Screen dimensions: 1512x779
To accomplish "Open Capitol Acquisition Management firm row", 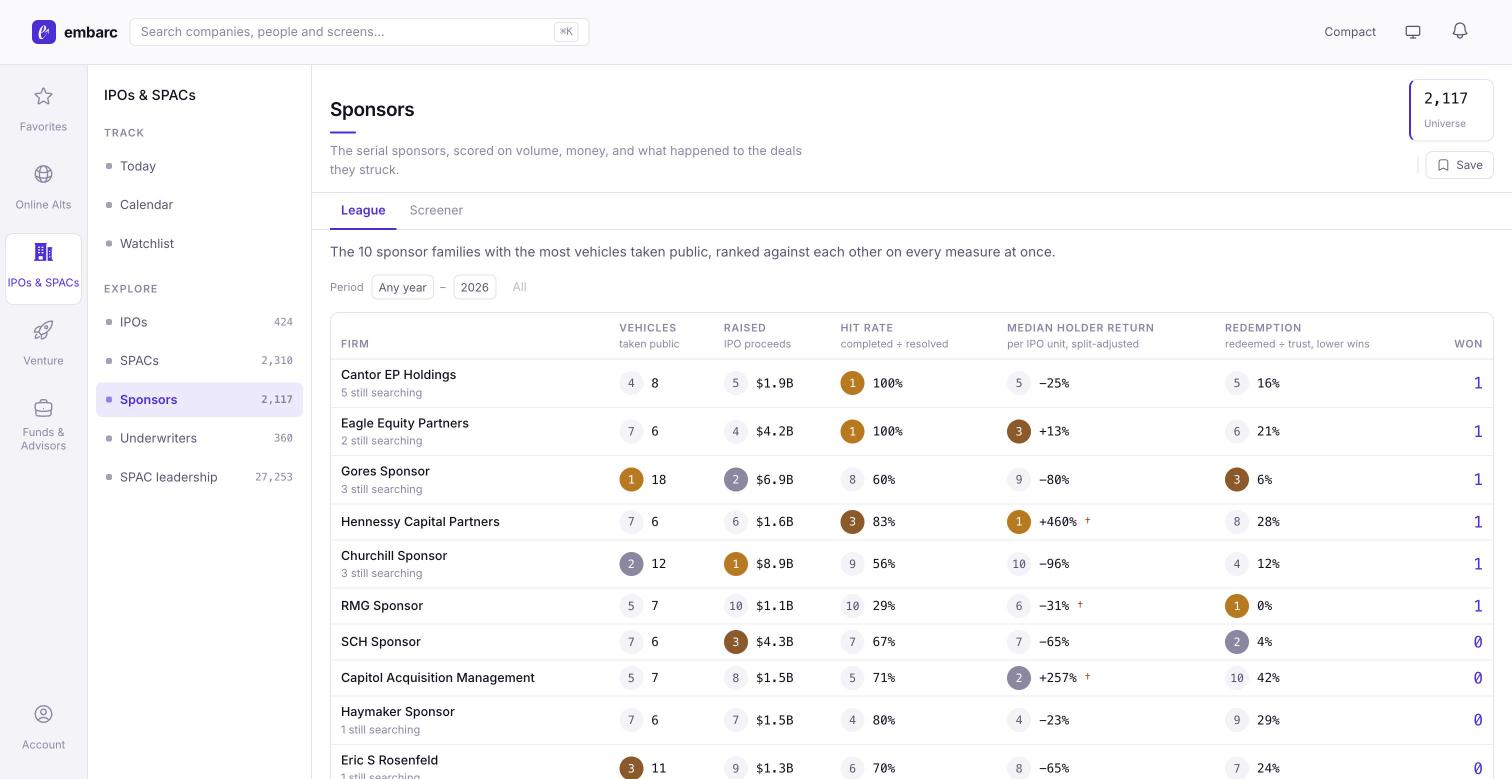I will [911, 678].
